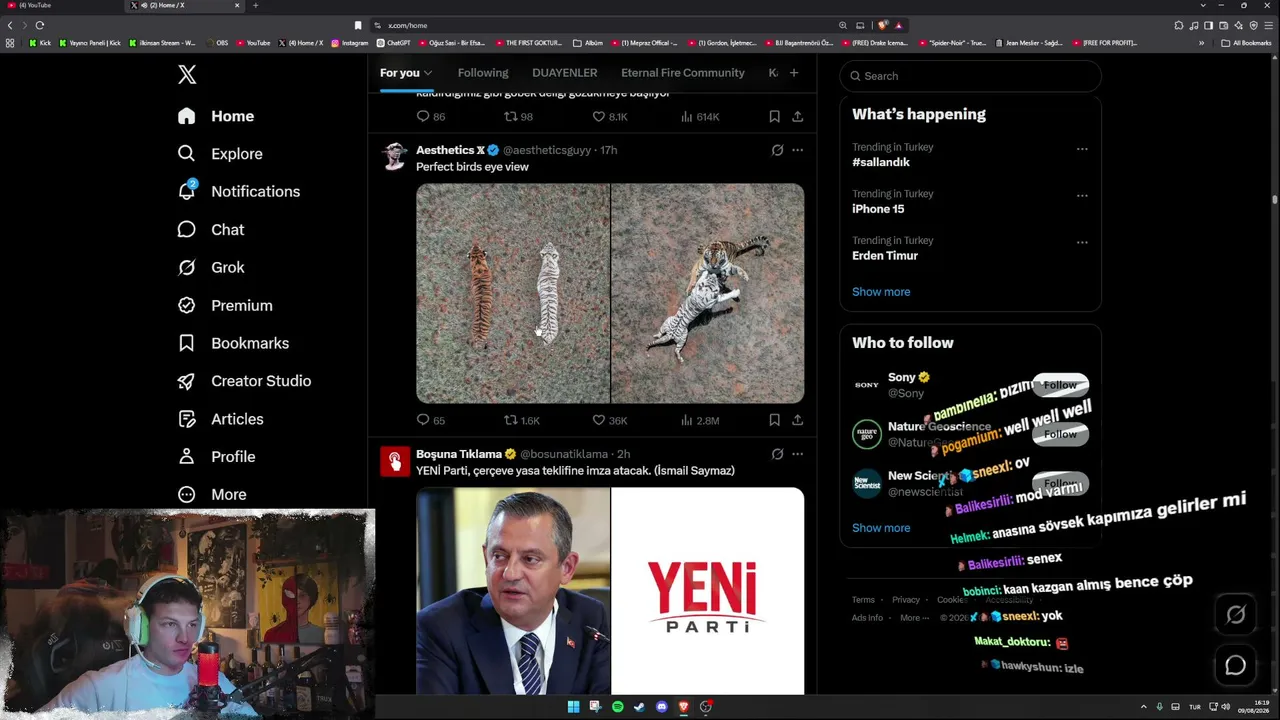Open the floating Grok button
Screen dimensions: 1280x720
coord(1236,616)
